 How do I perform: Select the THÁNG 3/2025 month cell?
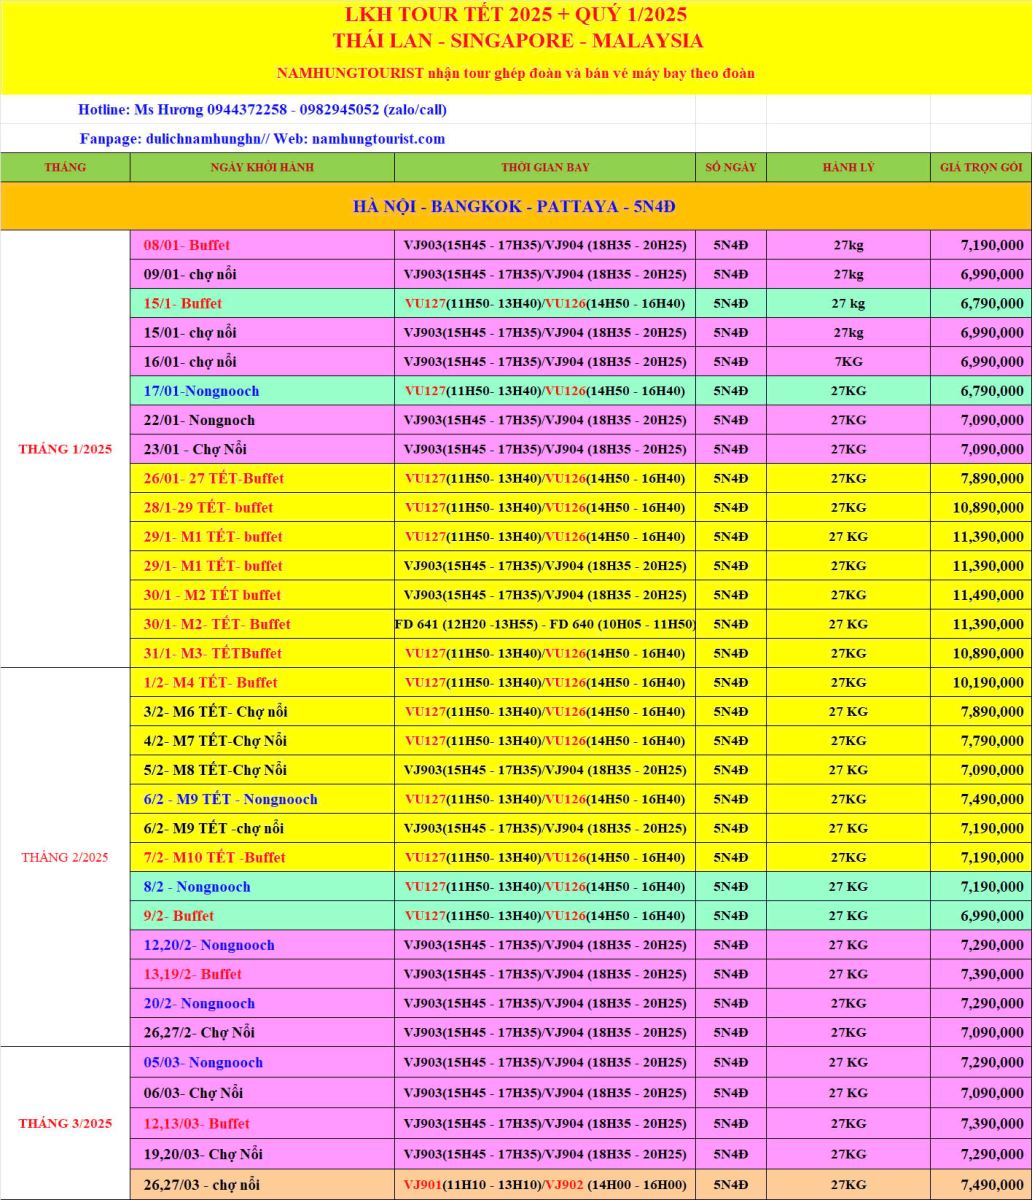click(x=65, y=1123)
